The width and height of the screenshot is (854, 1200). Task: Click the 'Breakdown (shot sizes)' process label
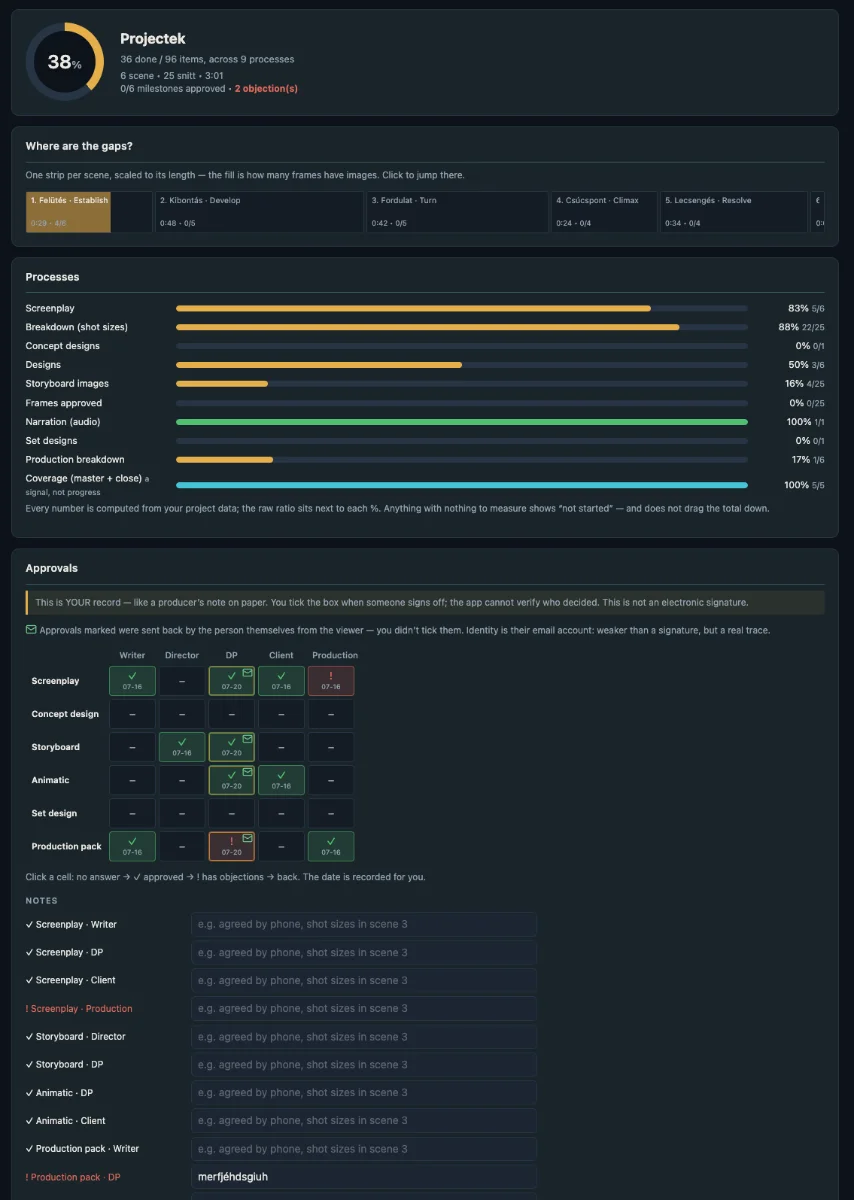(77, 327)
